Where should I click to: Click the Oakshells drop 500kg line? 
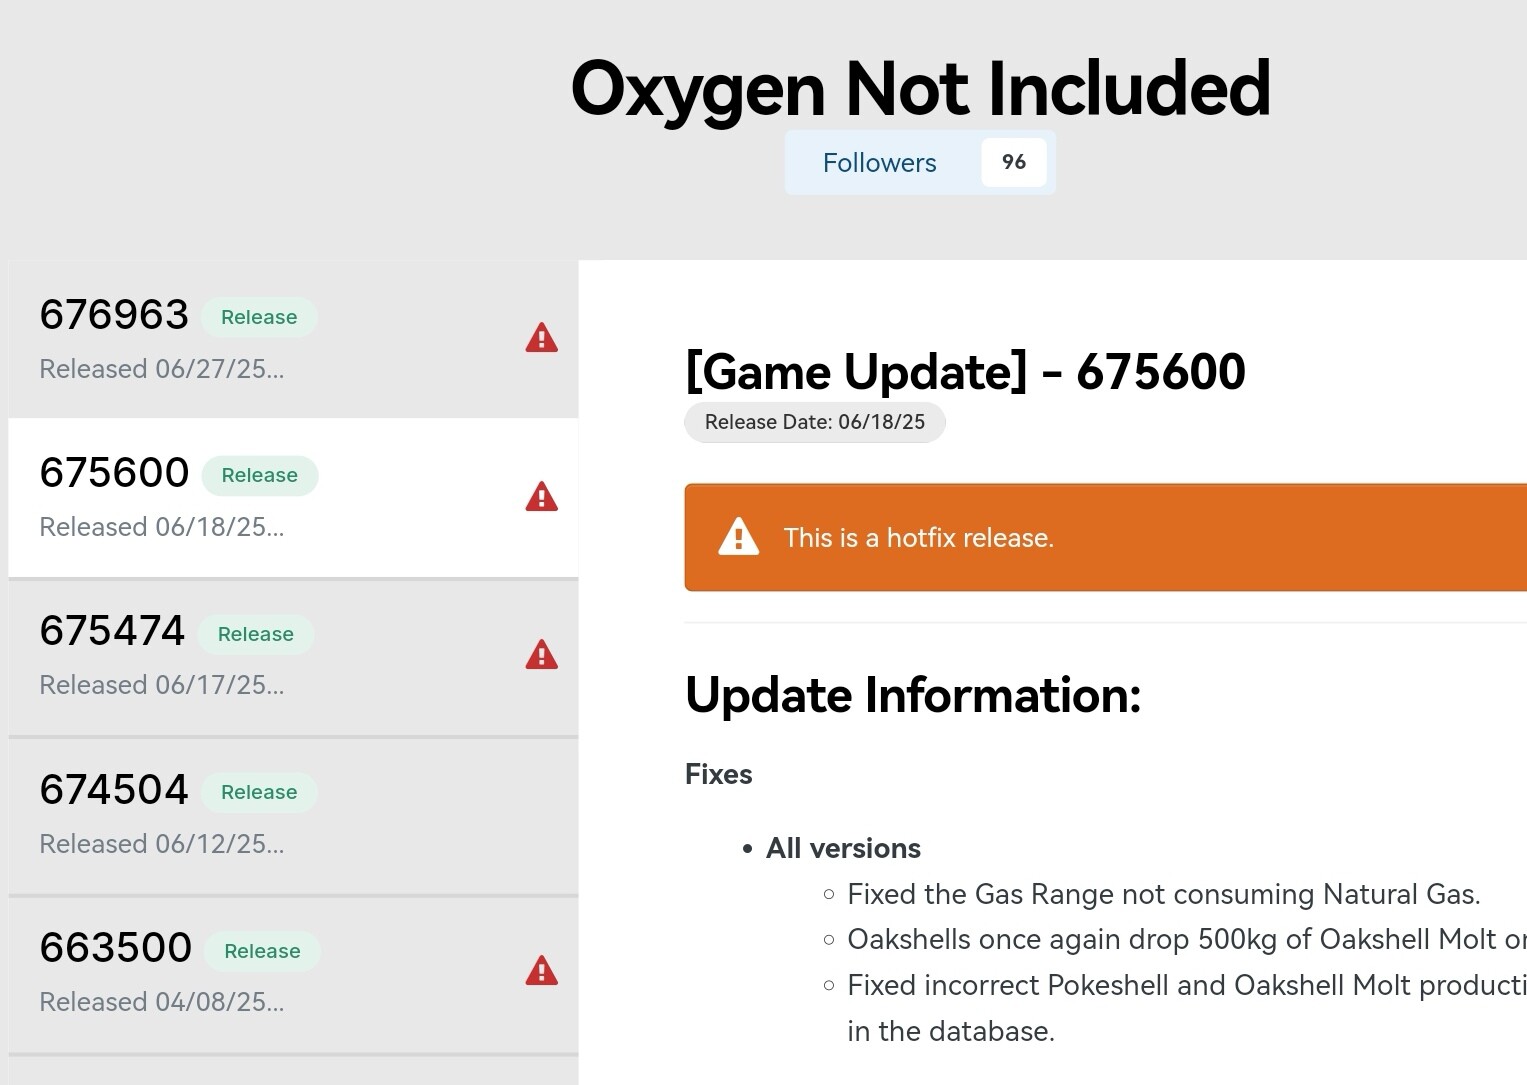1187,939
